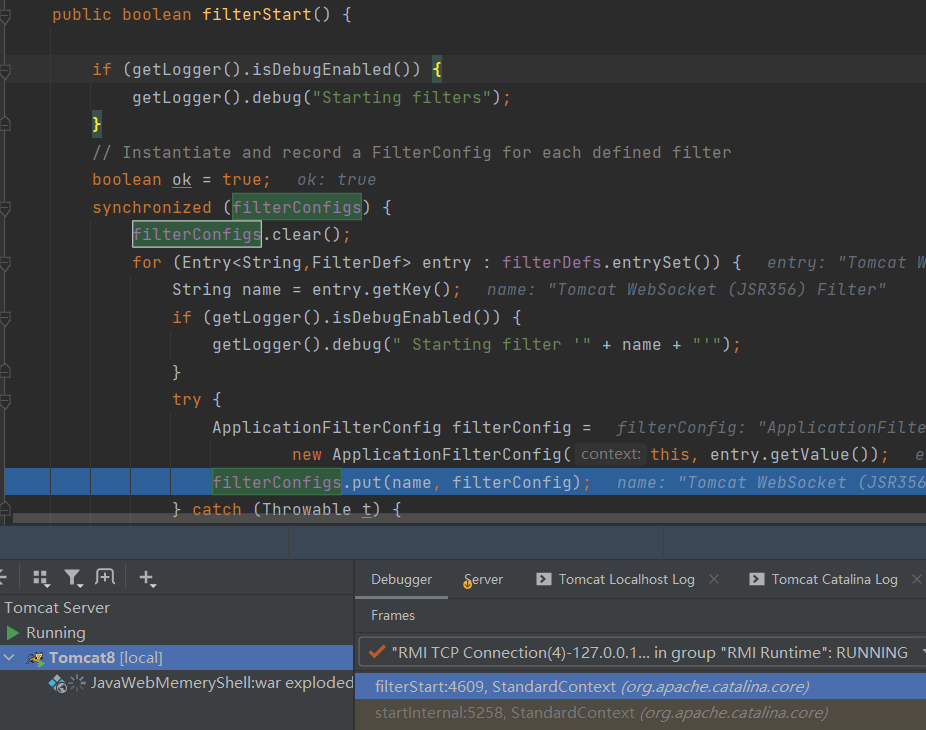Close the Tomcat Localhost Log tab
The image size is (926, 730).
[x=714, y=580]
